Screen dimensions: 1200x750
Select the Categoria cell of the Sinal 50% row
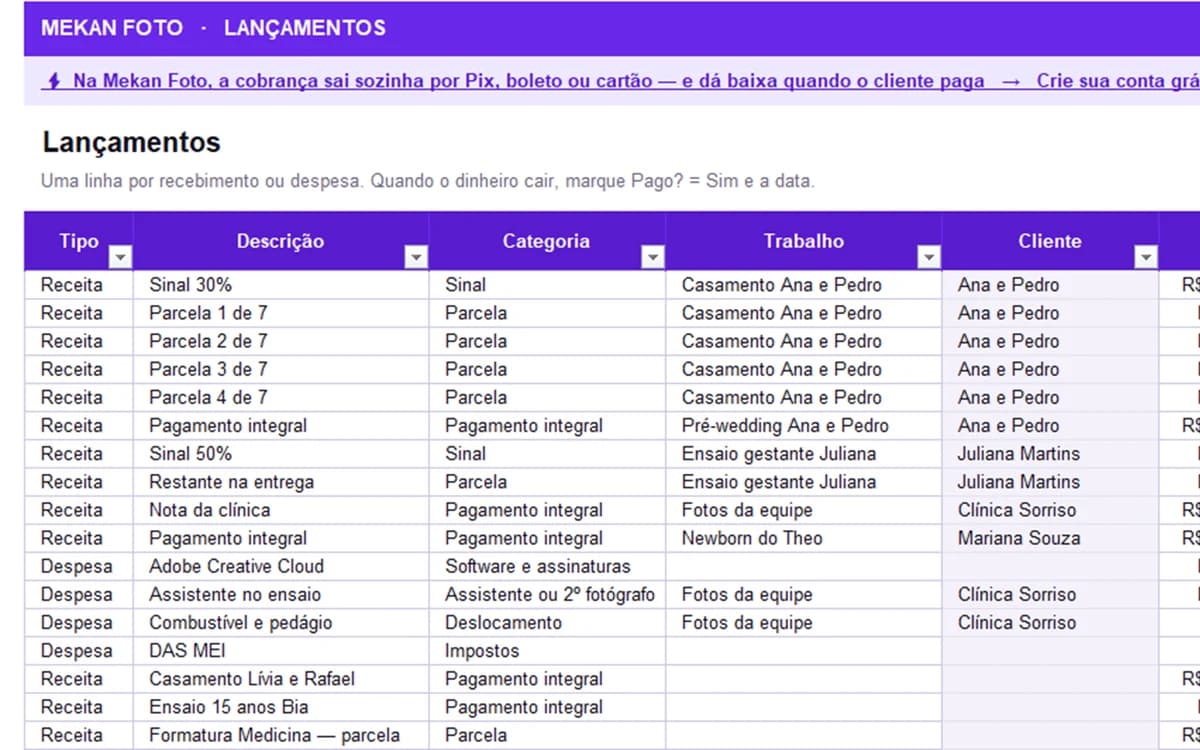point(547,453)
